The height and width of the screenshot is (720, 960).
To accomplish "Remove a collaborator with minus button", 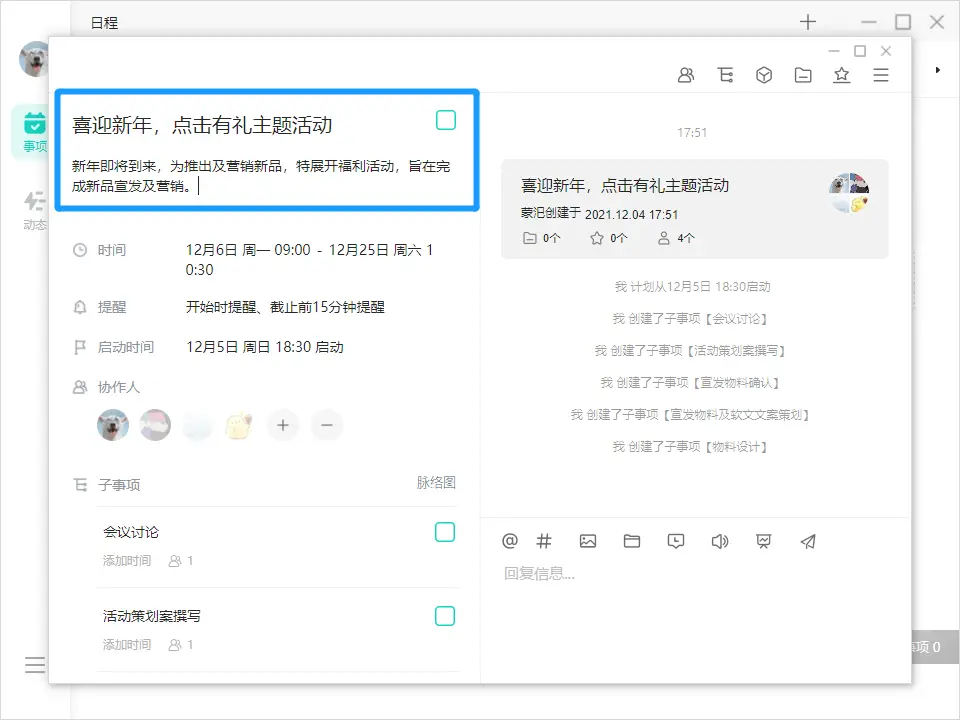I will (x=327, y=425).
